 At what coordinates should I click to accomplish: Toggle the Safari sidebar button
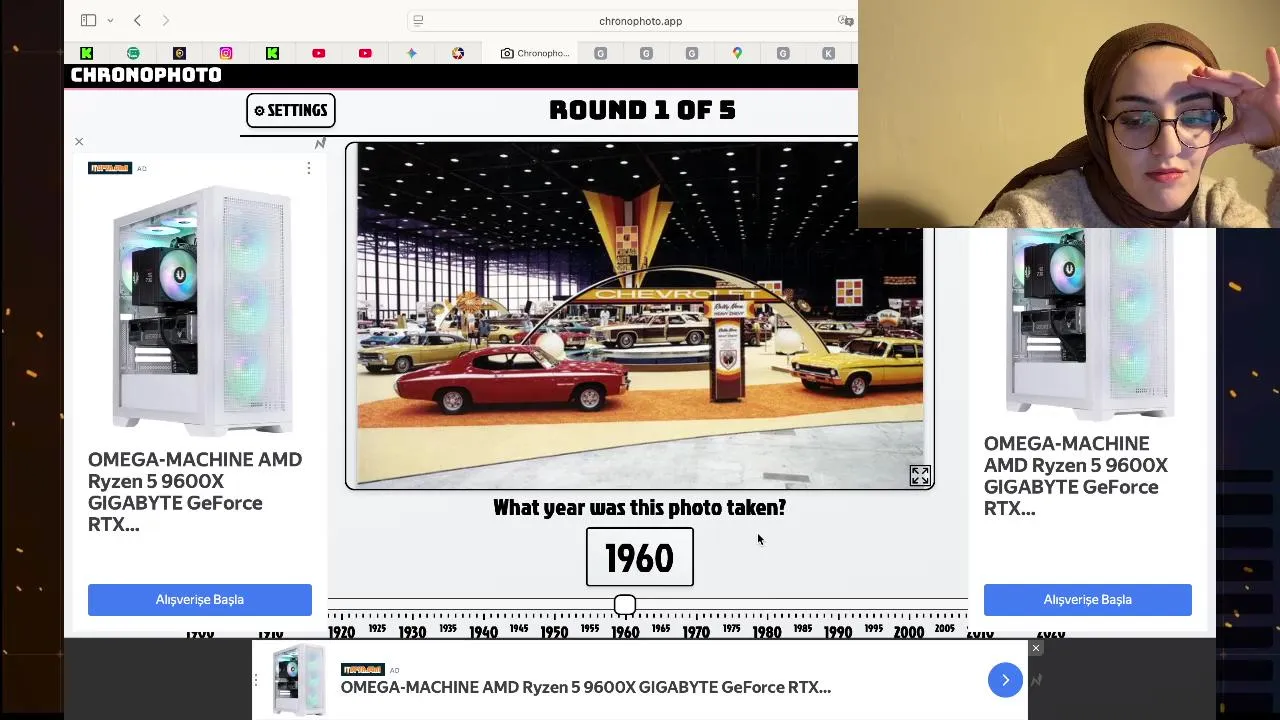point(88,20)
